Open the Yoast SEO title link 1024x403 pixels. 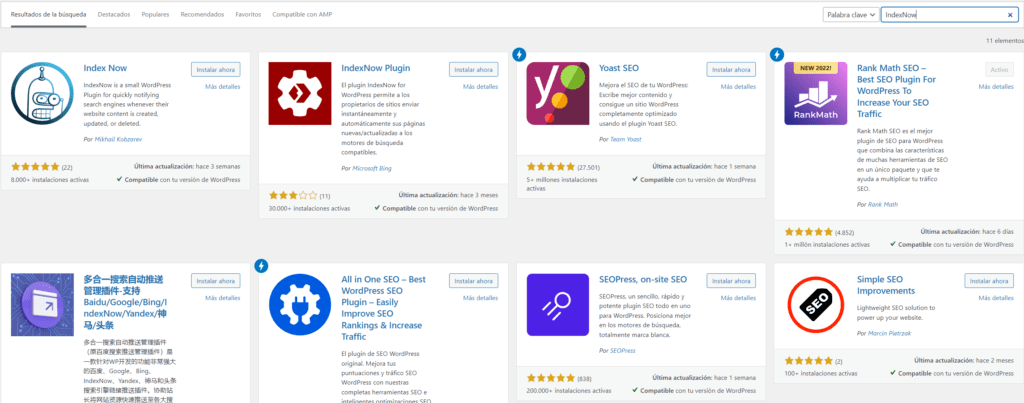[x=618, y=68]
